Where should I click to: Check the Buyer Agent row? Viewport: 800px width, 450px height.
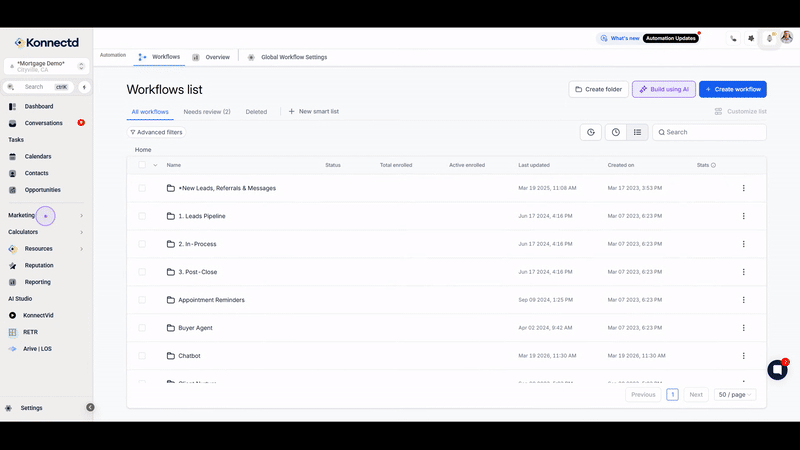click(x=142, y=328)
